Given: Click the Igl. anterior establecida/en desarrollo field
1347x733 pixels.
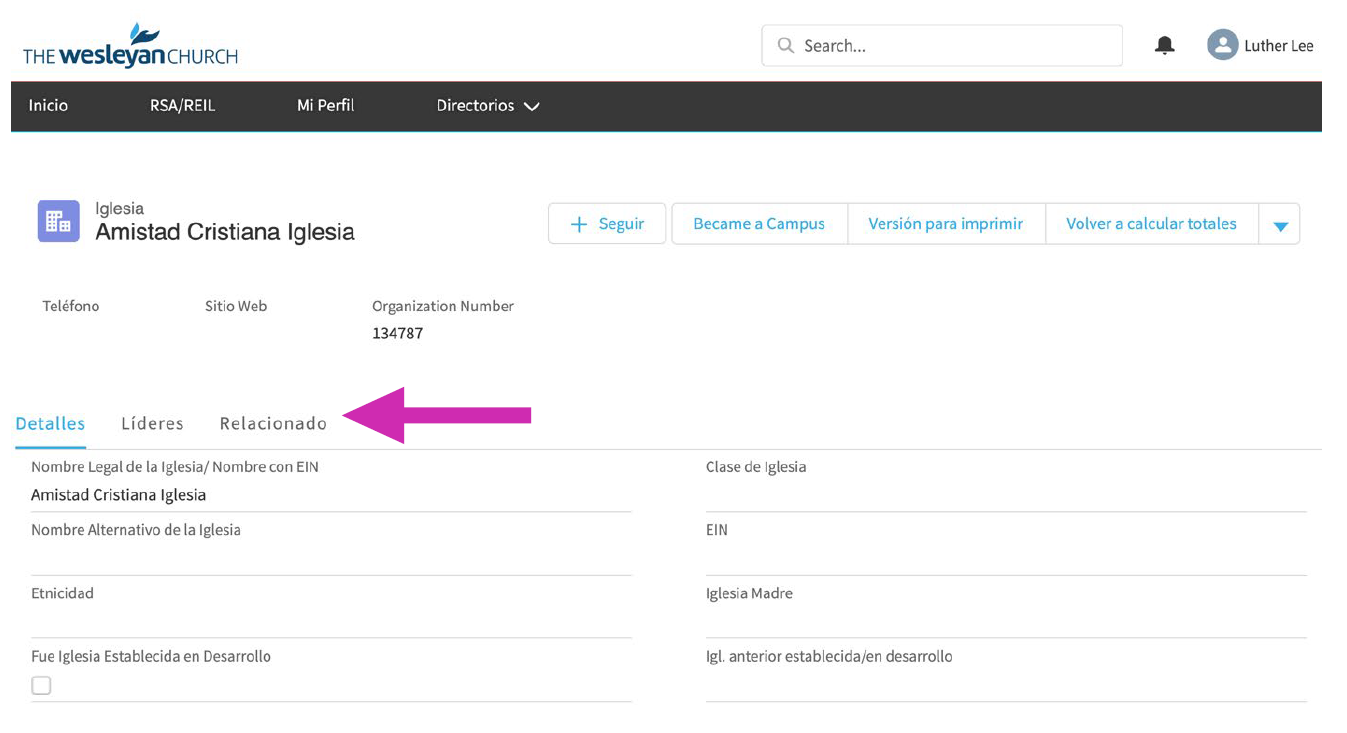Looking at the screenshot, I should 1006,675.
